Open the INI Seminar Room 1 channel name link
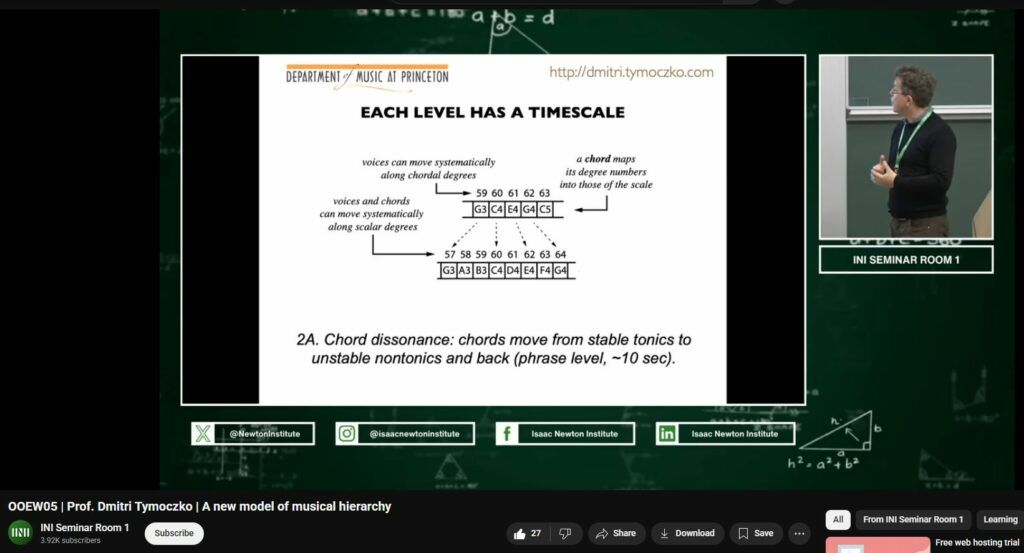Image resolution: width=1024 pixels, height=553 pixels. (85, 527)
